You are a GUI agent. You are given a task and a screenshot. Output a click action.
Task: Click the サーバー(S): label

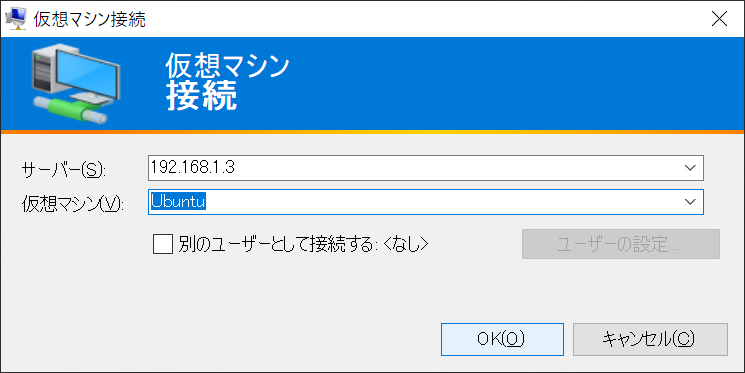tap(64, 170)
